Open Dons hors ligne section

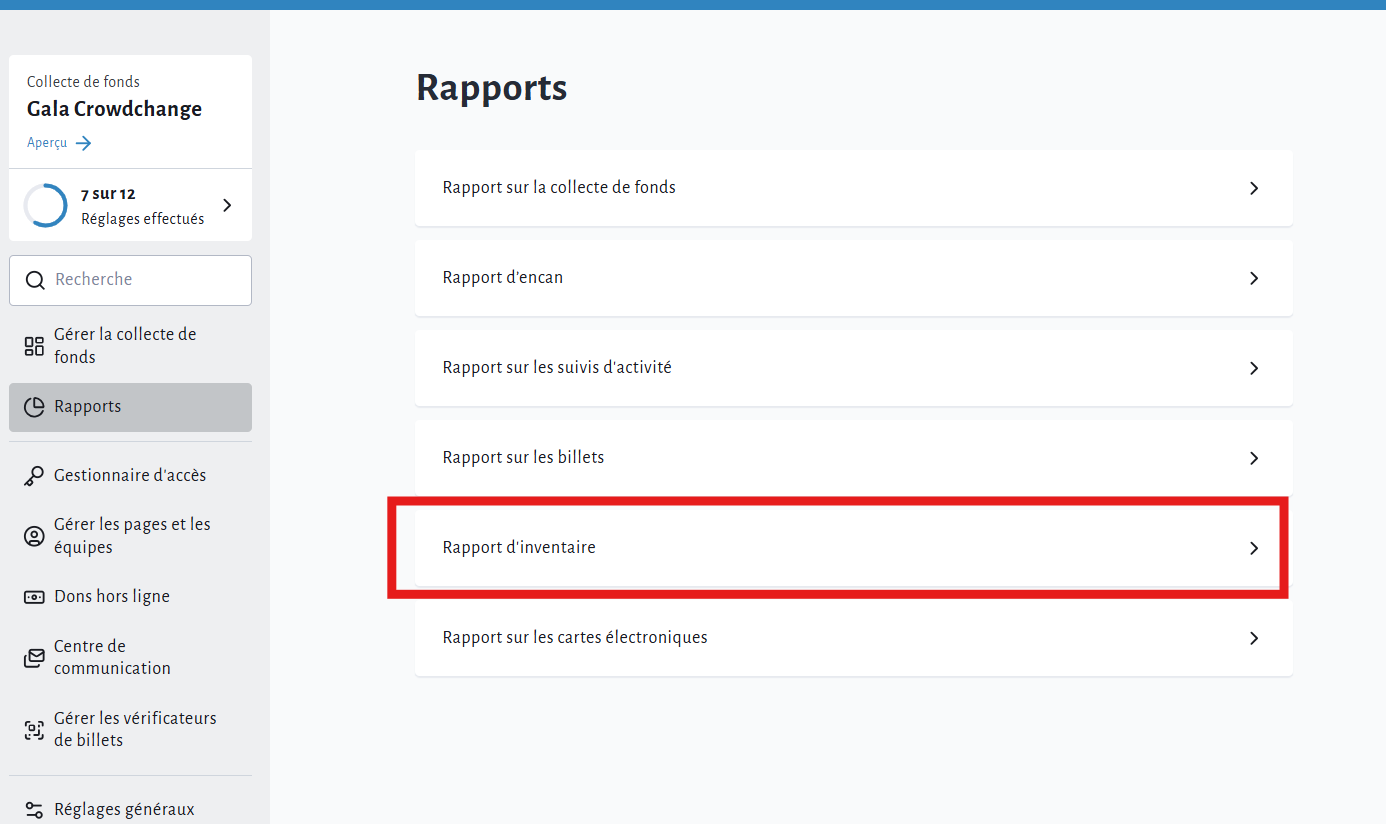pyautogui.click(x=130, y=597)
